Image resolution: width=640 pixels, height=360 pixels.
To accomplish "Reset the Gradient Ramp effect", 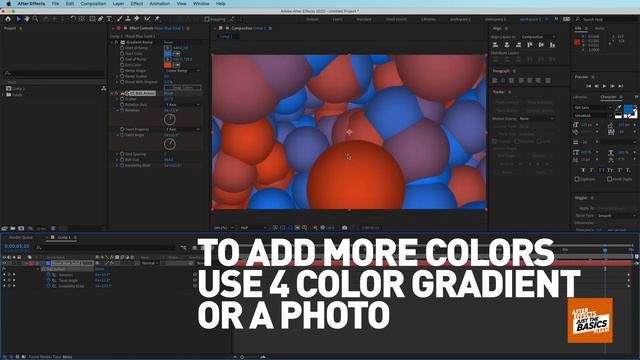I will [x=168, y=42].
